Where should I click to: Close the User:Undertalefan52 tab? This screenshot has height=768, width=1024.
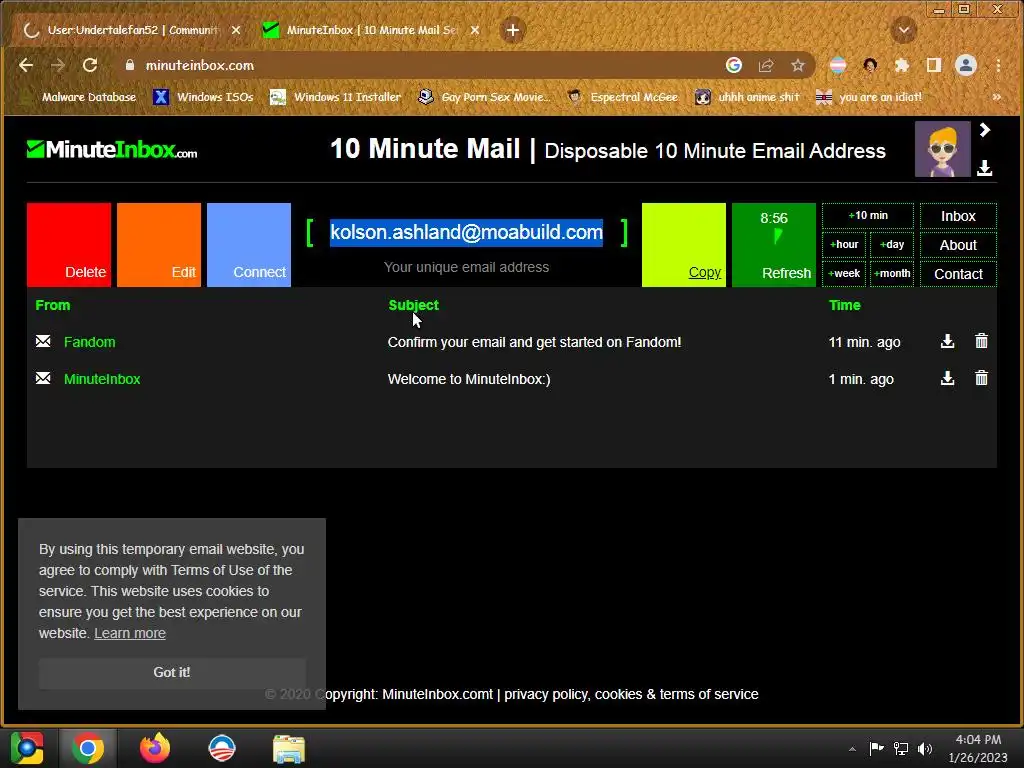coord(236,30)
